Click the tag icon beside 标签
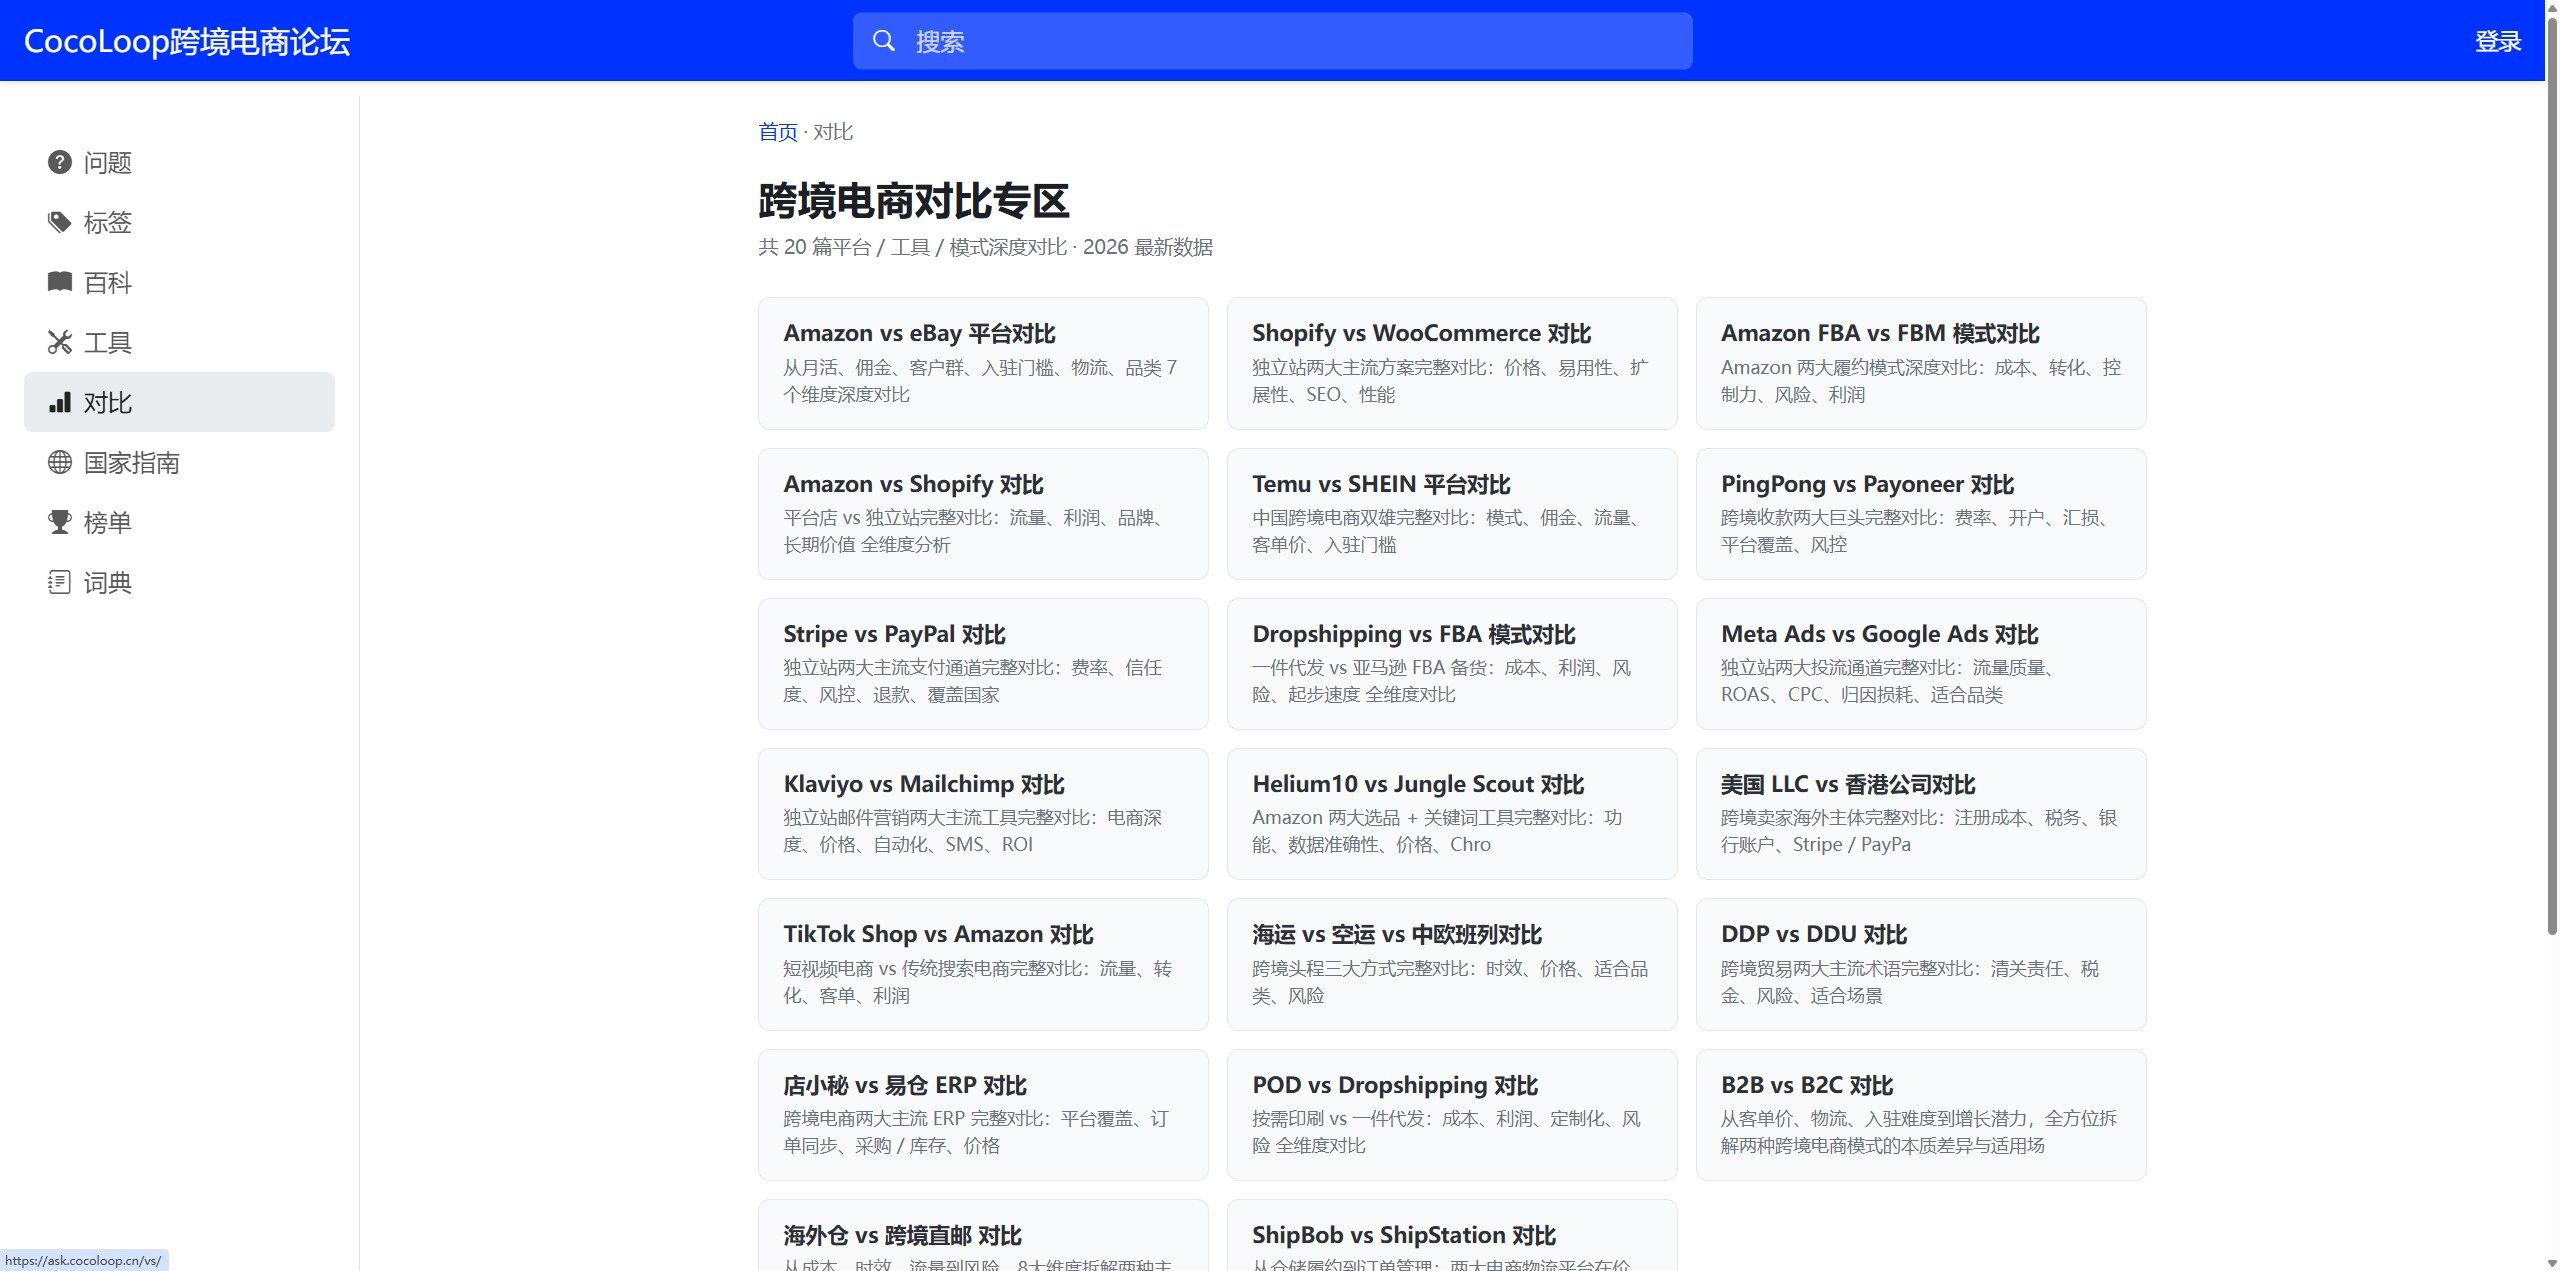The width and height of the screenshot is (2560, 1271). (60, 222)
